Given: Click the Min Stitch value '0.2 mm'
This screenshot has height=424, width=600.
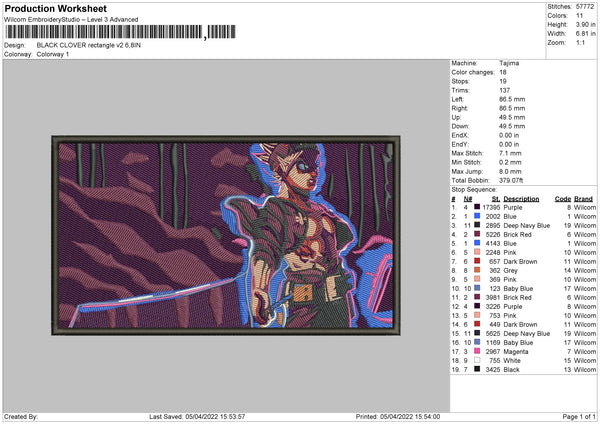Looking at the screenshot, I should pyautogui.click(x=510, y=162).
